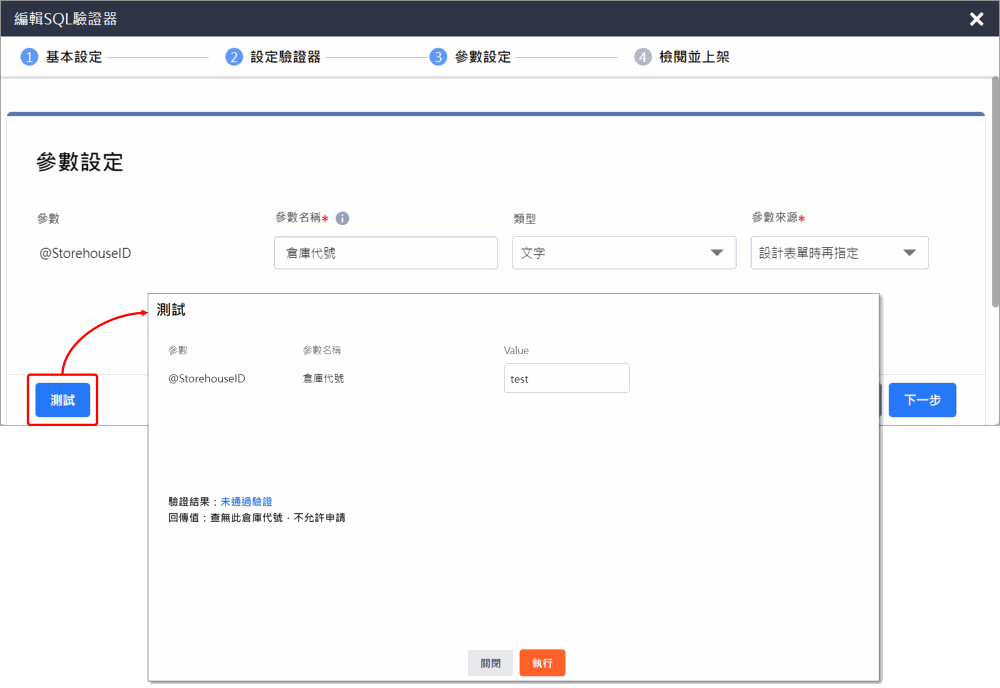1000x688 pixels.
Task: Close the 編輯SQL驗證器 dialog with X
Action: [x=976, y=19]
